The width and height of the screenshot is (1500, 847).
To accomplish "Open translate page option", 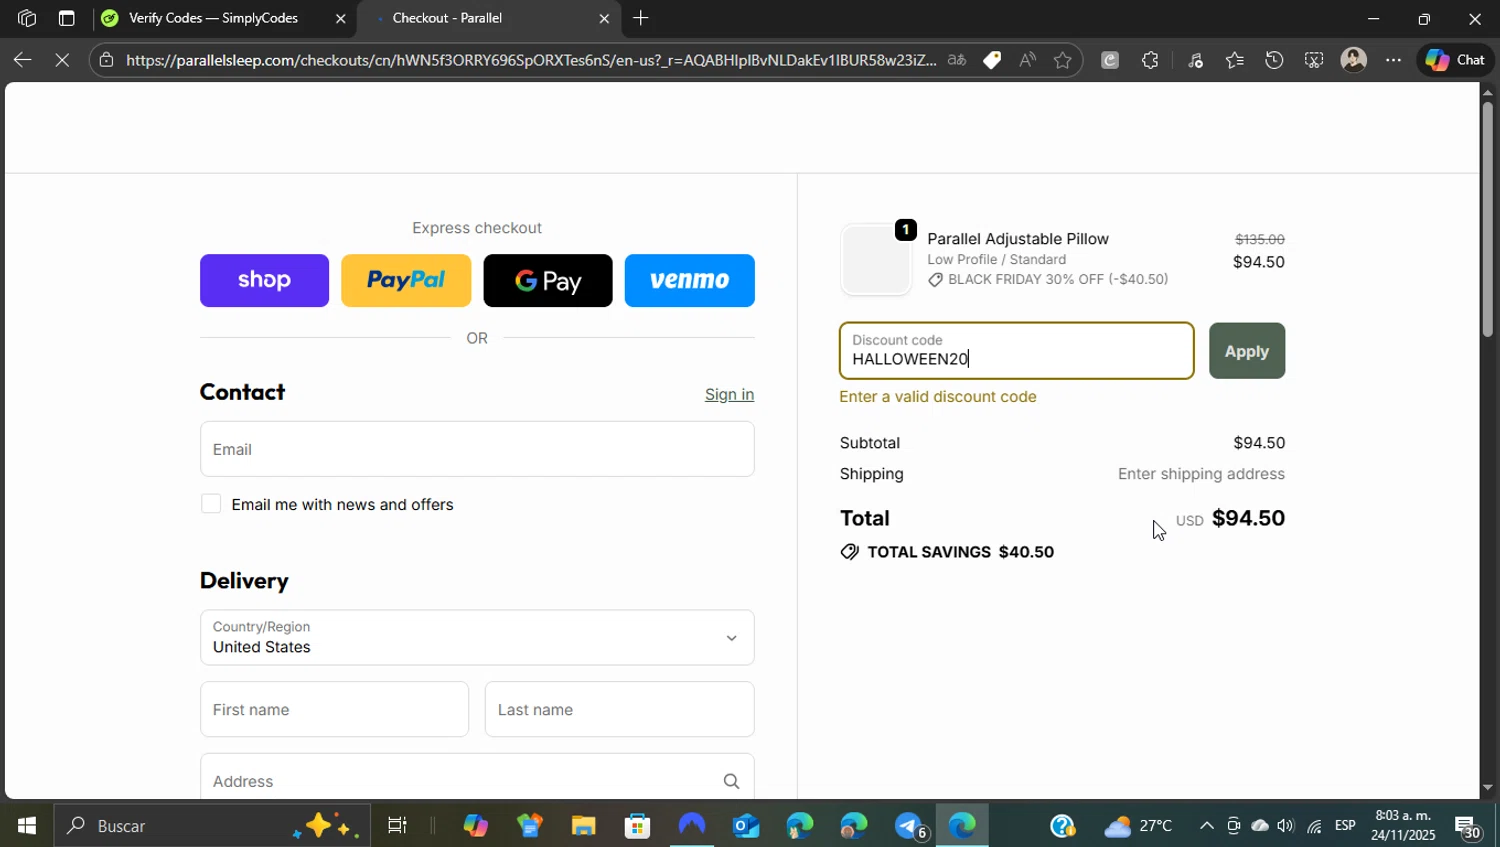I will [957, 60].
